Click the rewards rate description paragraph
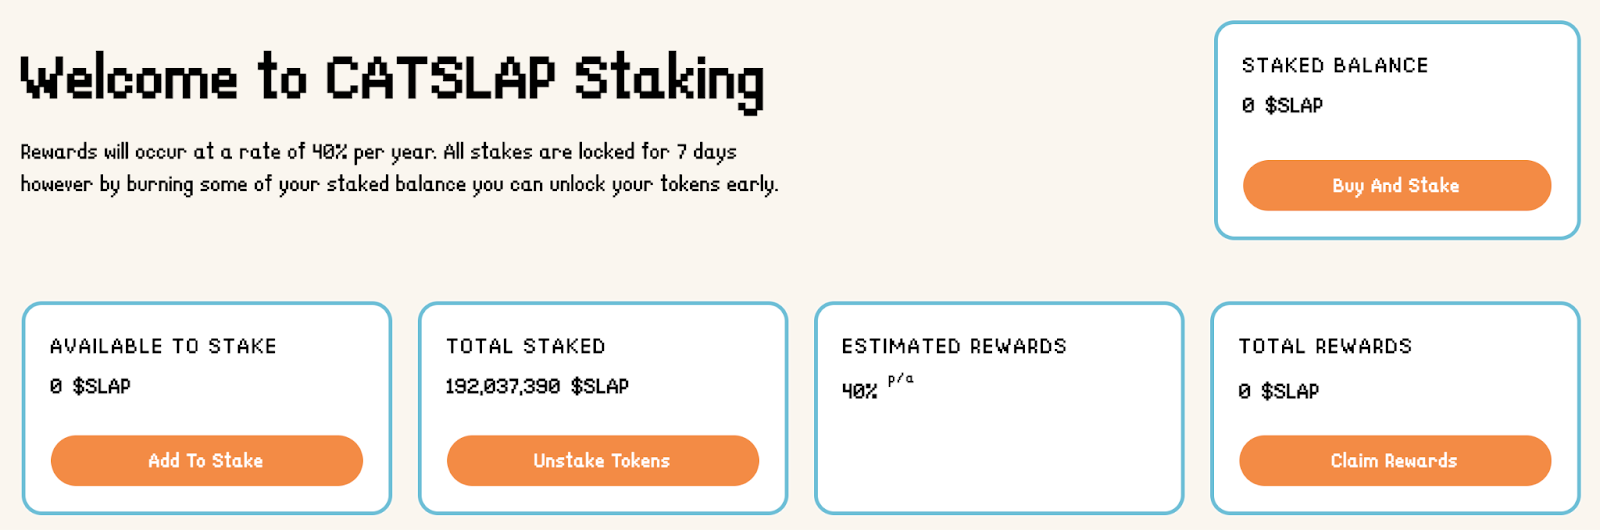Viewport: 1600px width, 530px height. tap(399, 168)
